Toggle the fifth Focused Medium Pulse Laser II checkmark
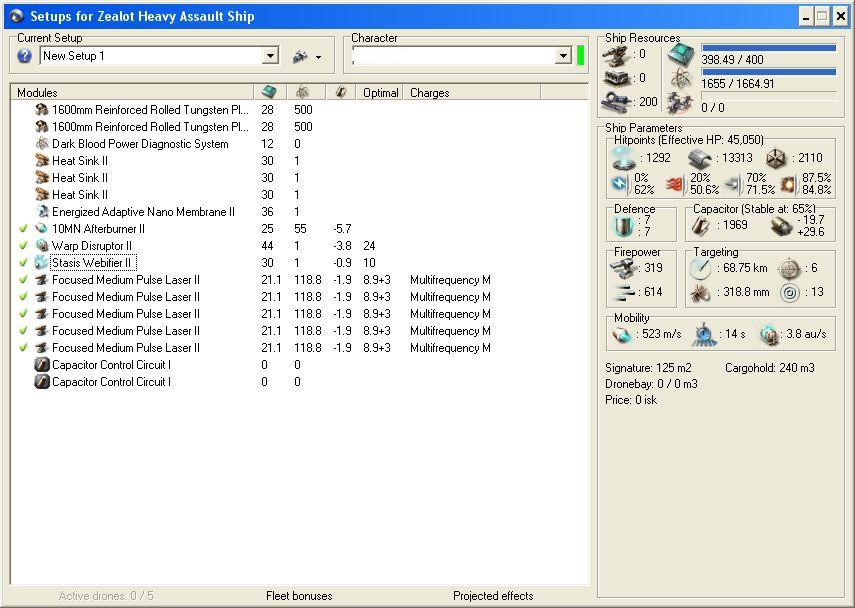Image resolution: width=855 pixels, height=608 pixels. (x=23, y=347)
